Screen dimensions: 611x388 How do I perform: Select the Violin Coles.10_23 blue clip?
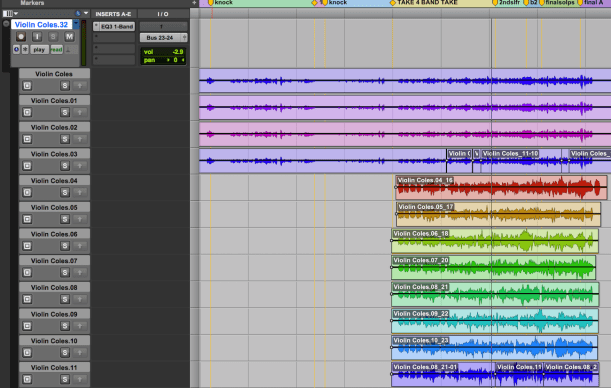tap(494, 347)
